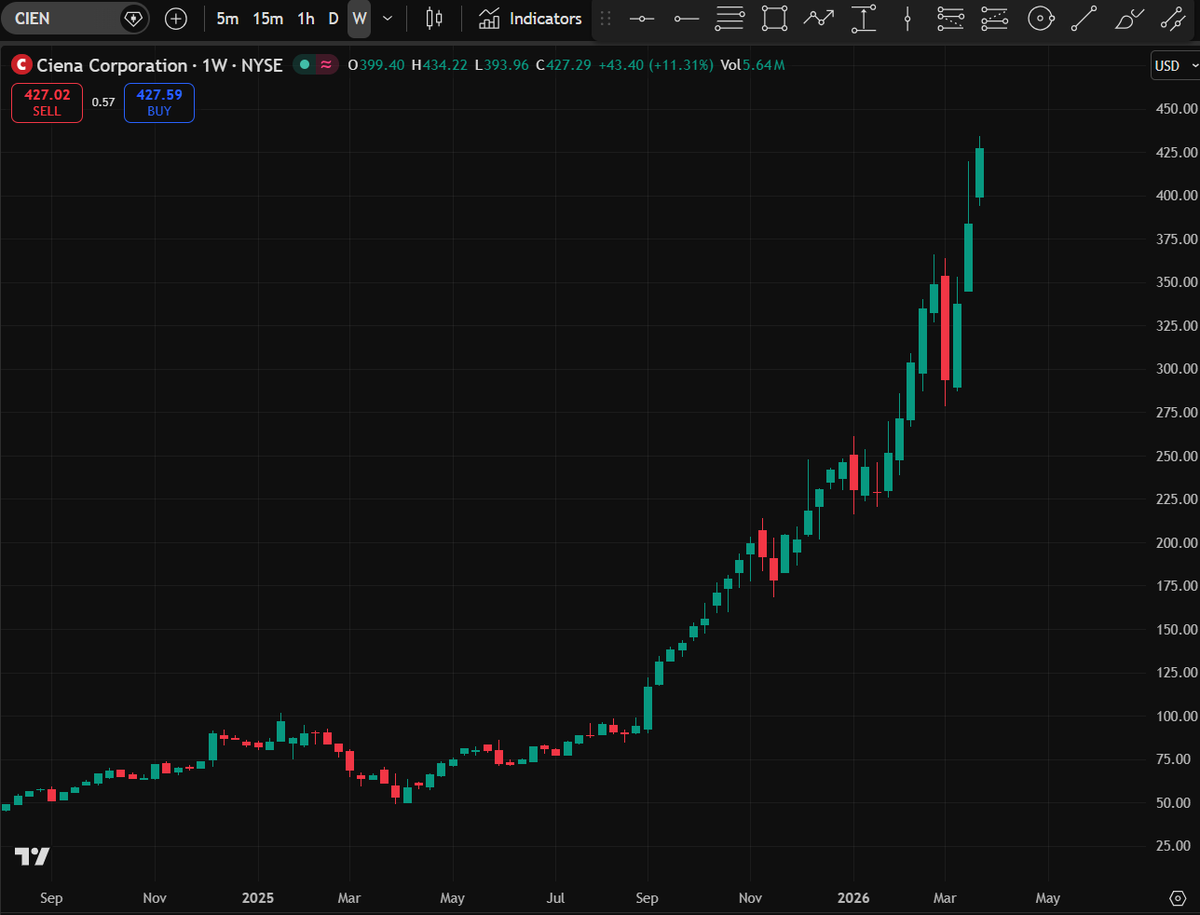Screen dimensions: 1200x915
Task: Click the 427.59 BUY button
Action: coord(159,103)
